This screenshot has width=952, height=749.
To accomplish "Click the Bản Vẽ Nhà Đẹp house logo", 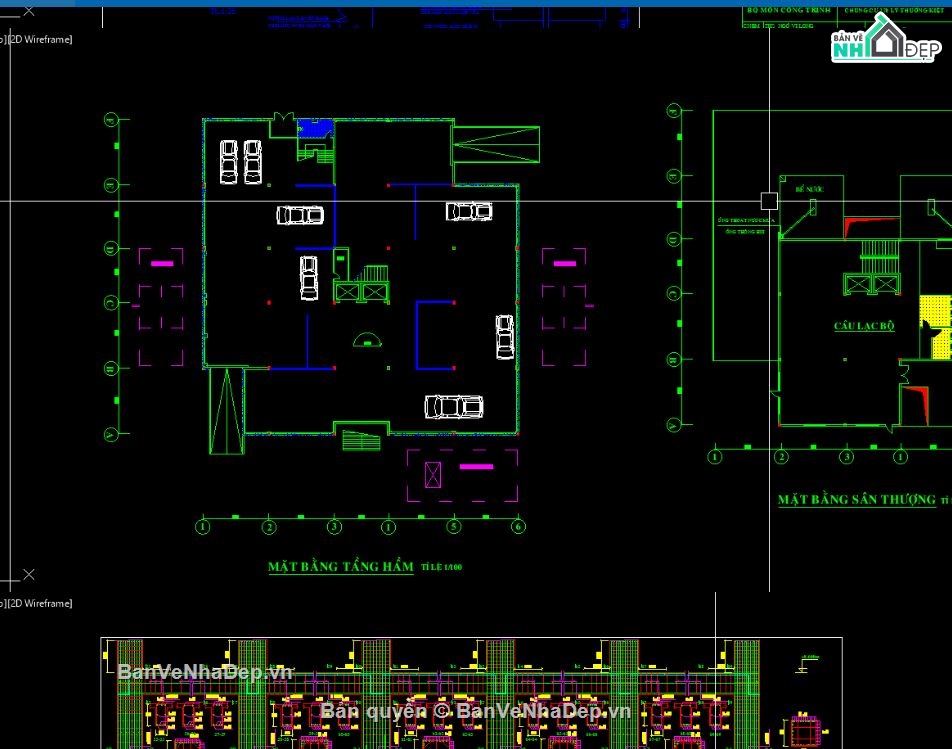I will [x=883, y=42].
